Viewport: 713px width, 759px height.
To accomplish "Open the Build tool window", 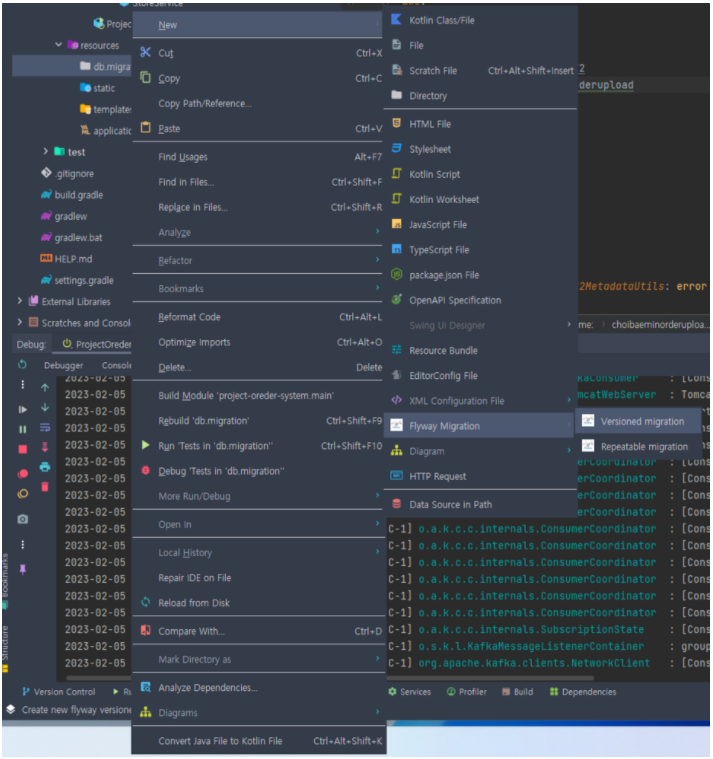I will pos(517,691).
